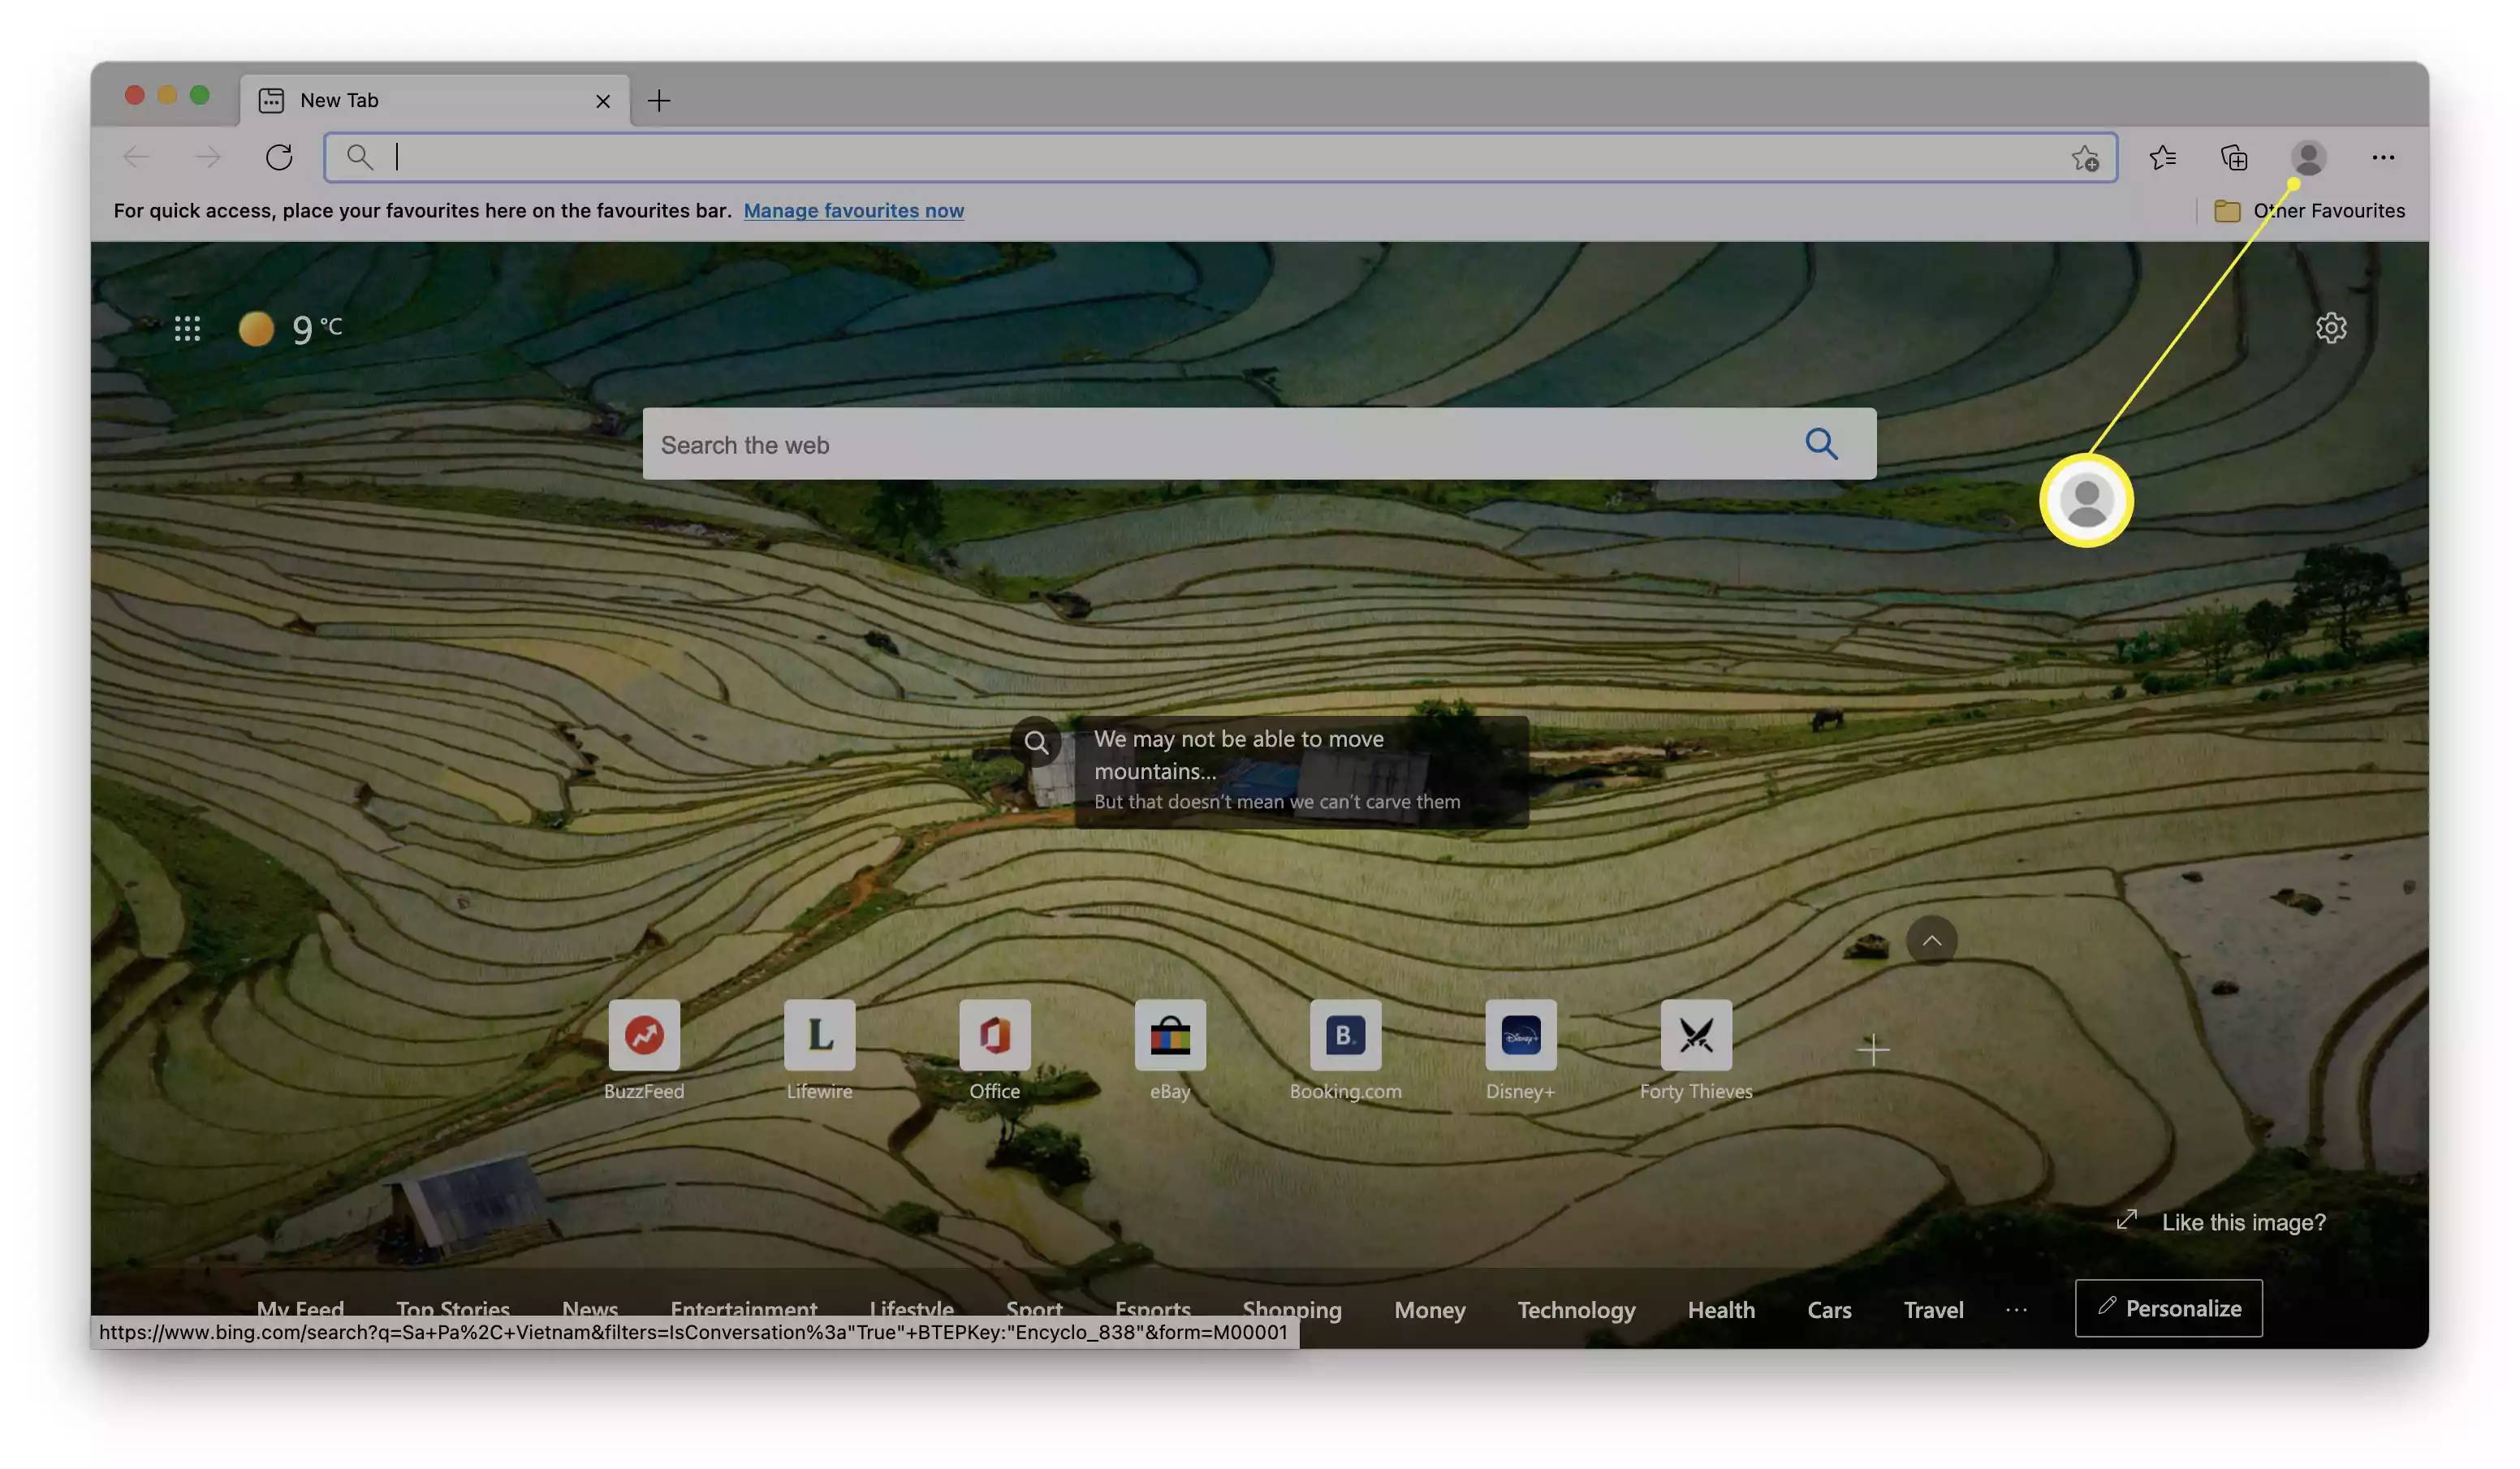This screenshot has width=2520, height=1469.
Task: Select the Technology tab
Action: click(x=1576, y=1308)
